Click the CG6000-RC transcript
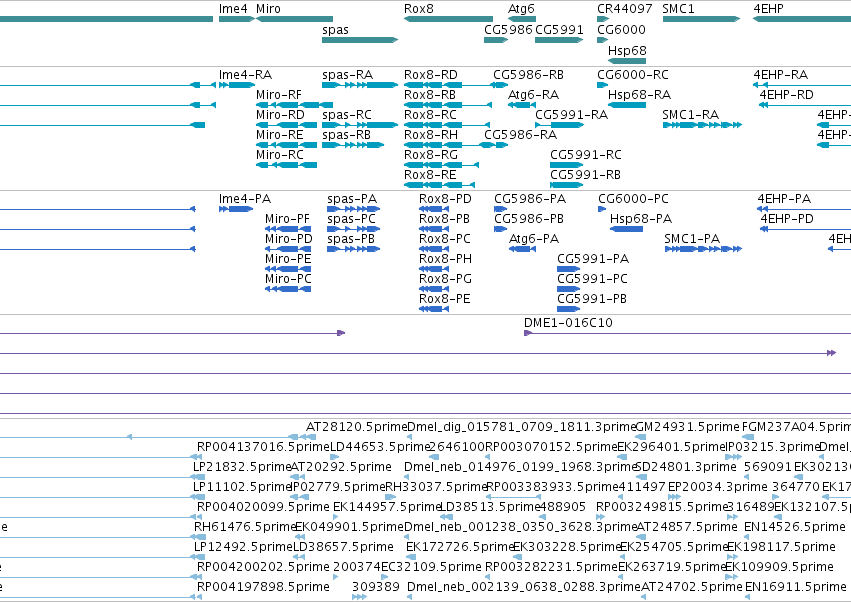 tap(602, 85)
